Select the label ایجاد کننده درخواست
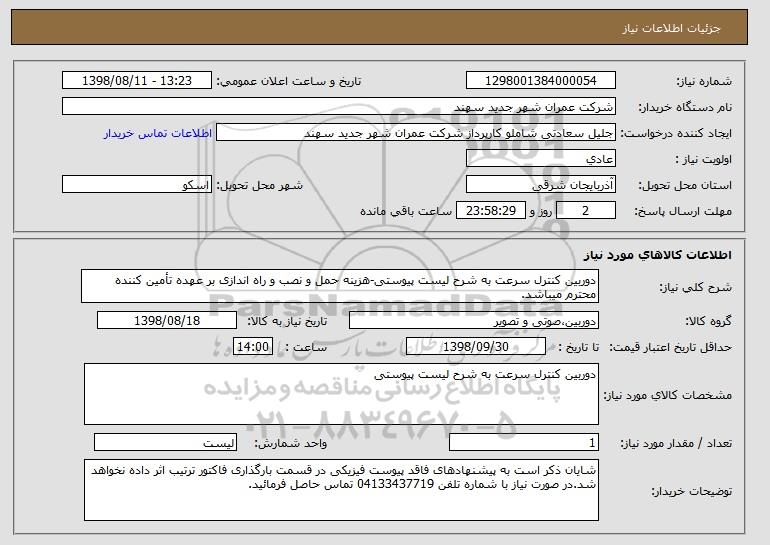Screen dimensions: 770x545 676,134
